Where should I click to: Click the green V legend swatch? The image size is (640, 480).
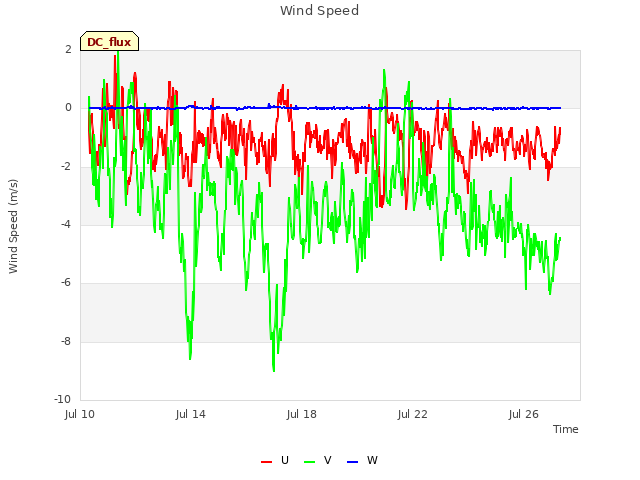click(310, 462)
